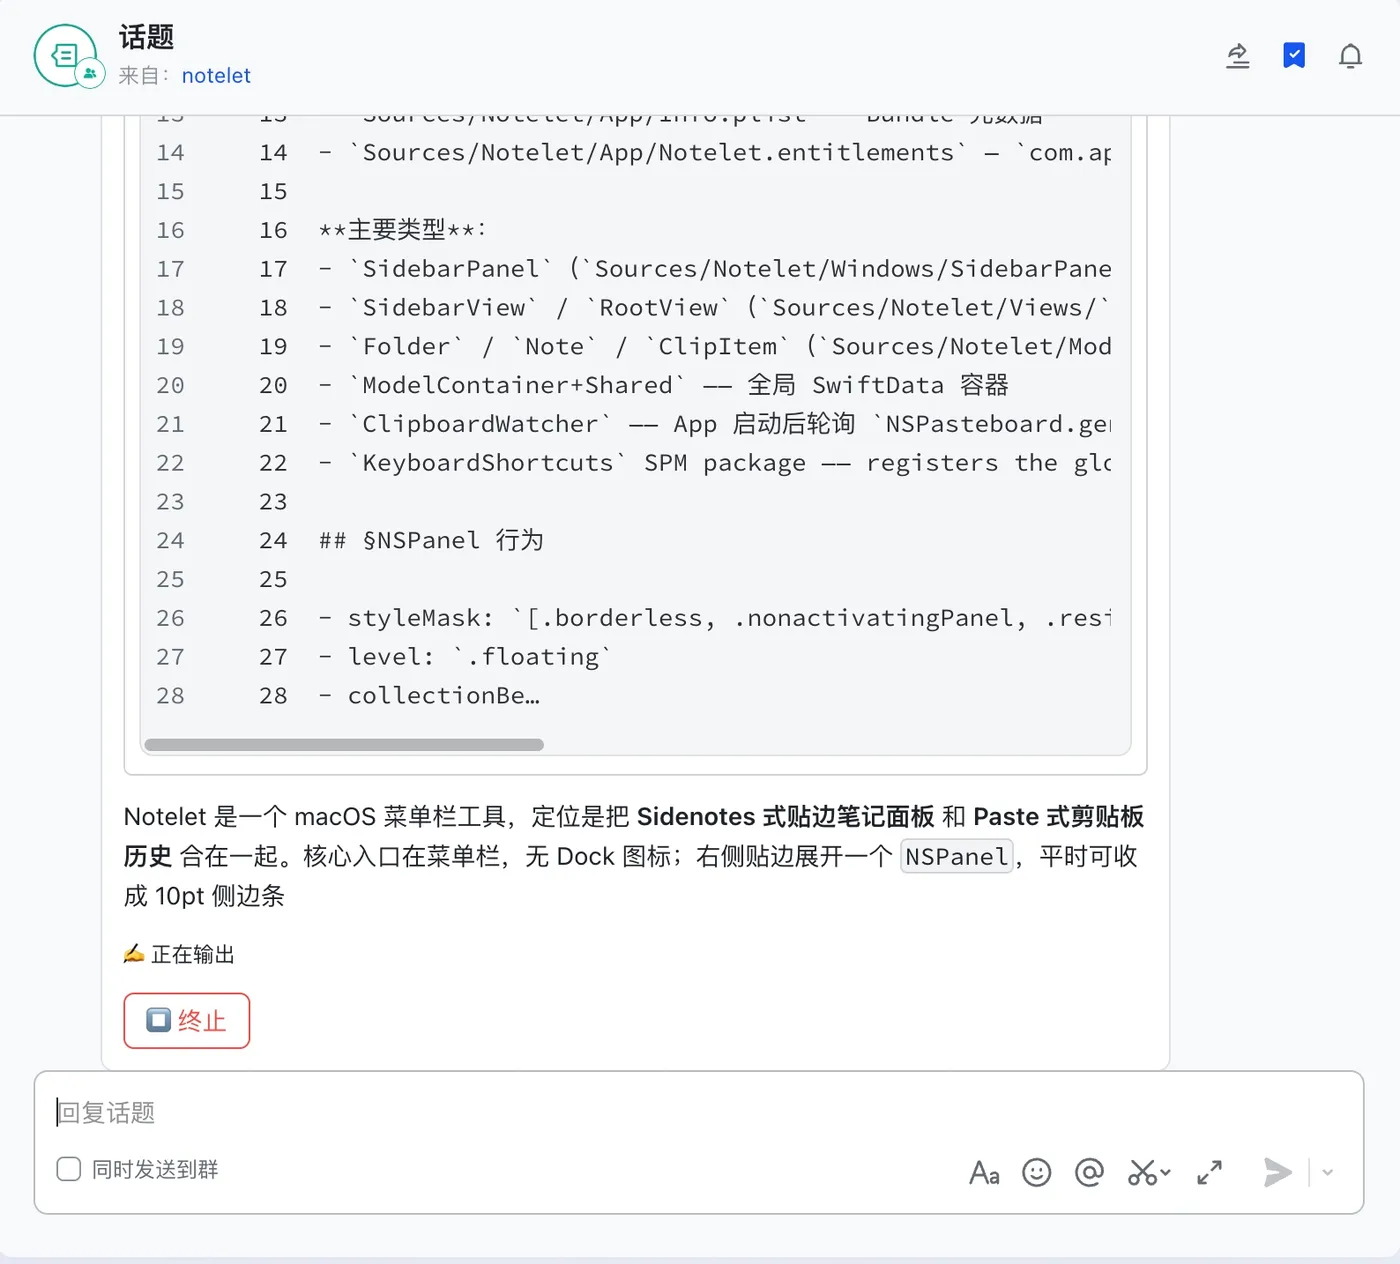Viewport: 1400px width, 1264px height.
Task: Open notification bell settings
Action: tap(1350, 56)
